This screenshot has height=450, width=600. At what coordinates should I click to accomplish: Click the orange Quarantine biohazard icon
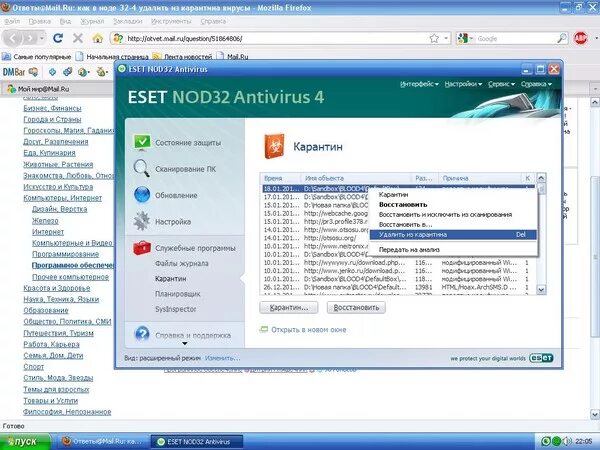pyautogui.click(x=274, y=146)
